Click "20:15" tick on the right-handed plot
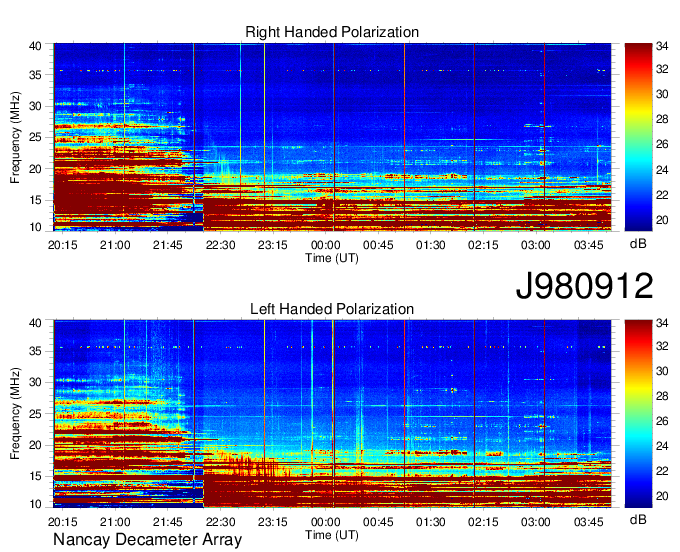Image resolution: width=680 pixels, height=552 pixels. [x=62, y=245]
